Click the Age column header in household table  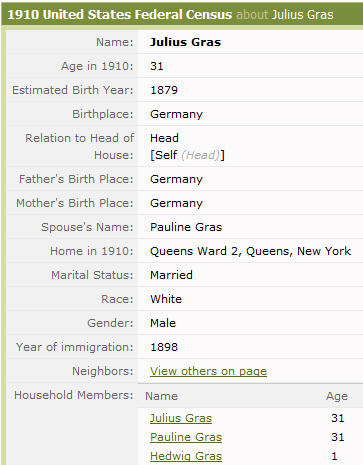pos(337,396)
